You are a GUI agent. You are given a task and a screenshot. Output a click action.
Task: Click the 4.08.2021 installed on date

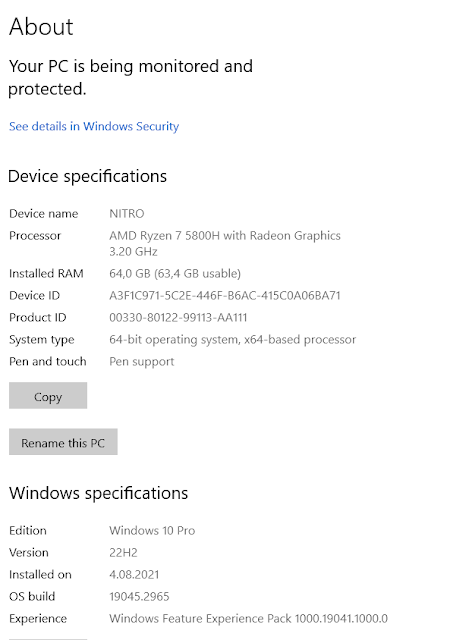[134, 575]
